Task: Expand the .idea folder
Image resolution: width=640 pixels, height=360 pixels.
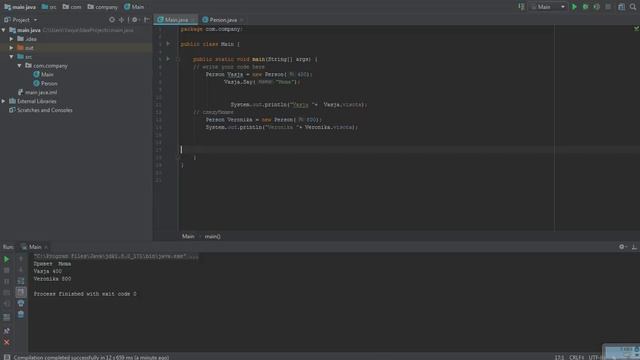Action: pyautogui.click(x=11, y=39)
